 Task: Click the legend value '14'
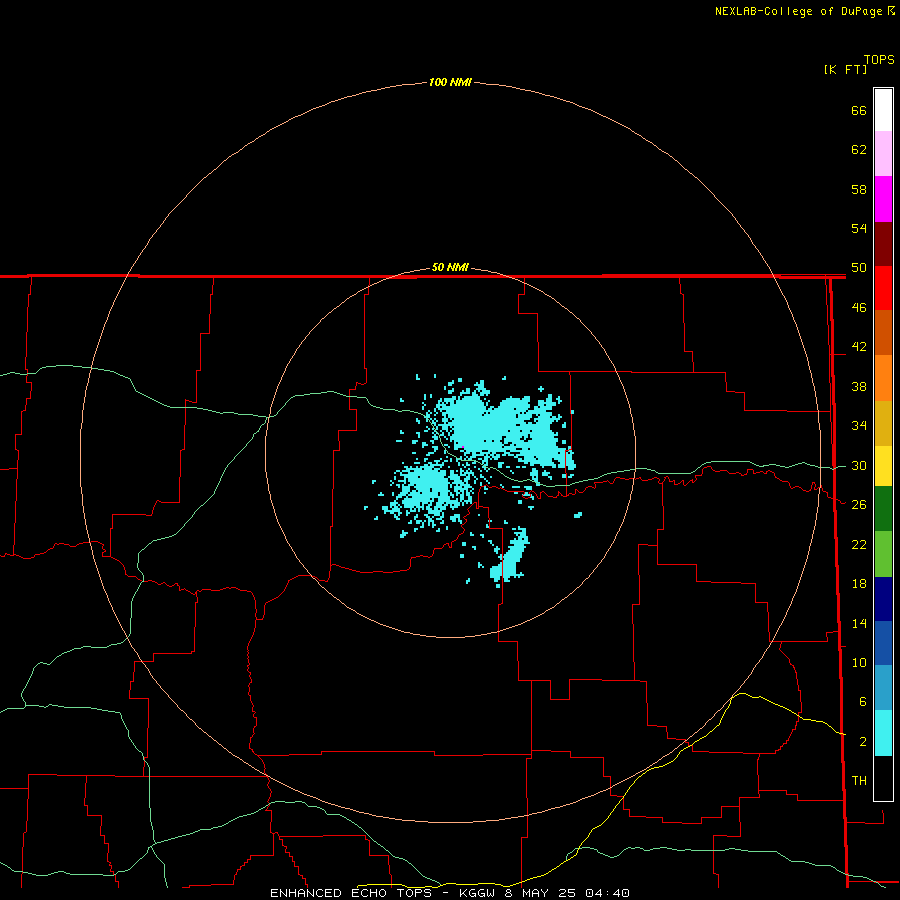pos(859,623)
